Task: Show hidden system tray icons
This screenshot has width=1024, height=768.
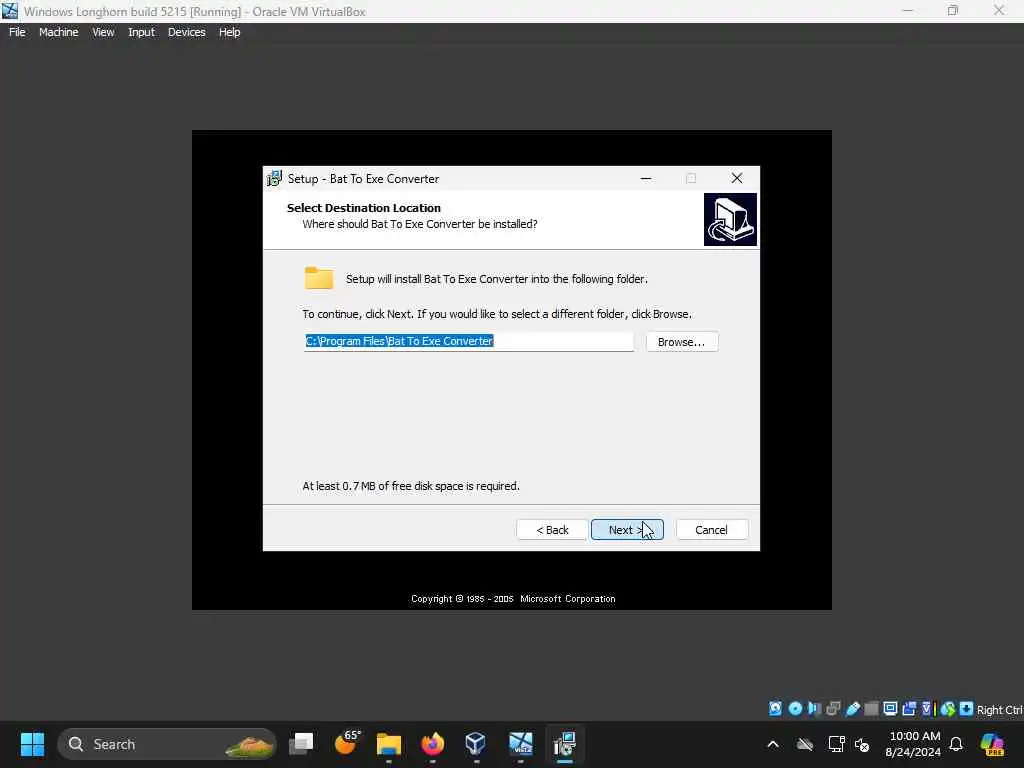Action: 773,744
